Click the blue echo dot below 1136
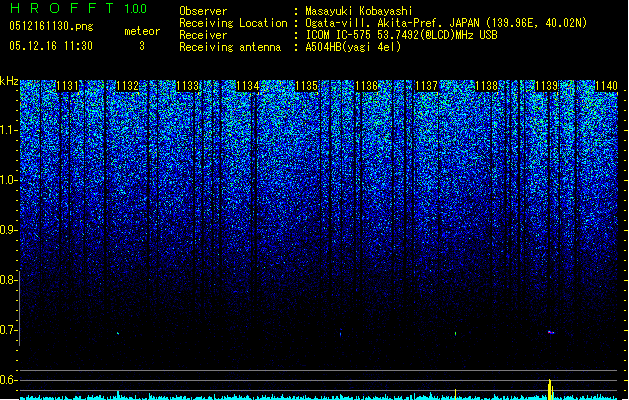The width and height of the screenshot is (629, 400). tap(341, 334)
